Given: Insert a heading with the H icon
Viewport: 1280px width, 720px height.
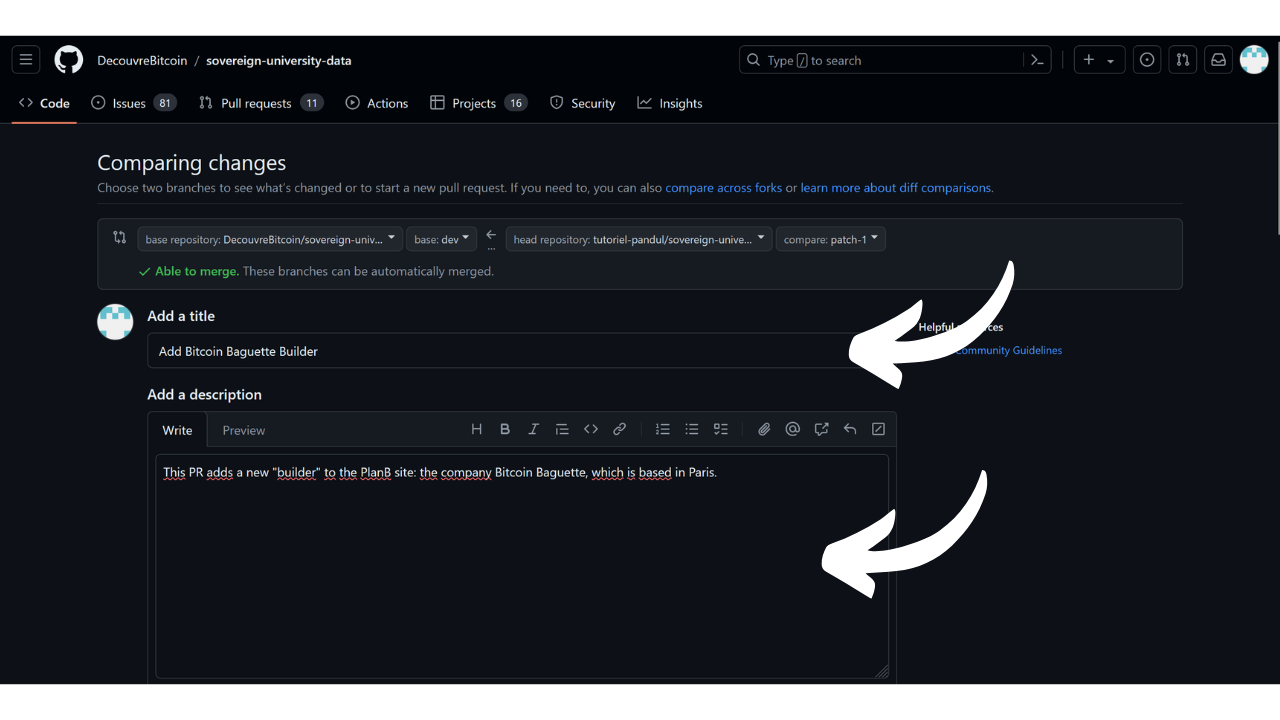Looking at the screenshot, I should pos(476,429).
